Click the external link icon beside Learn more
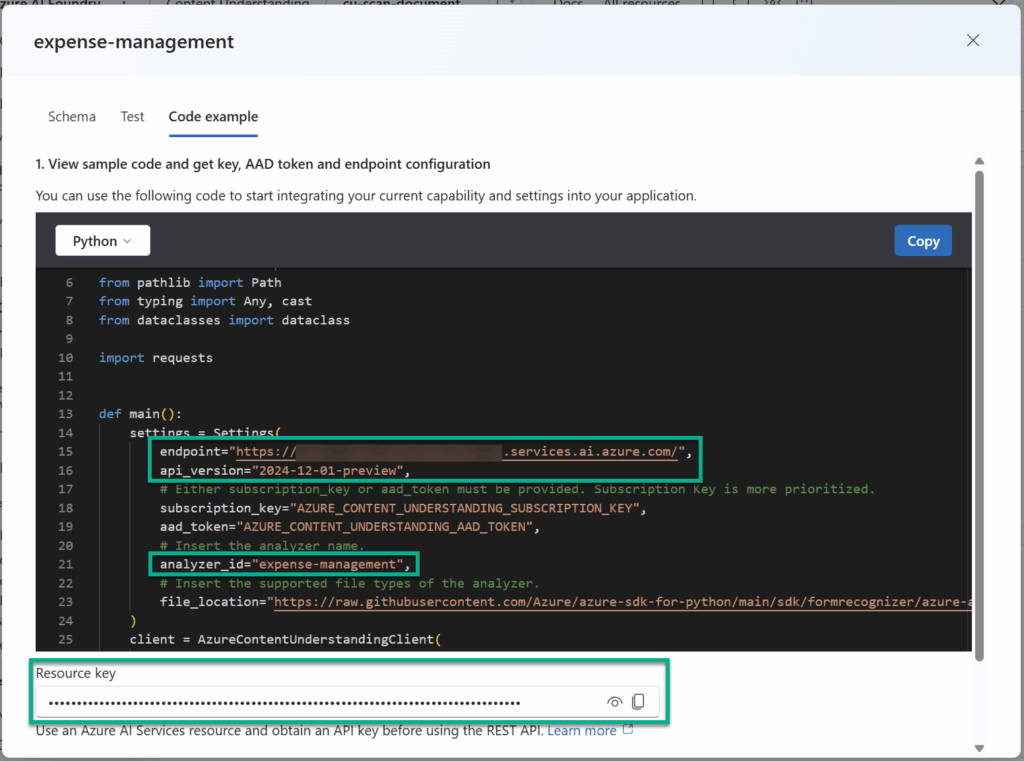 pyautogui.click(x=628, y=729)
